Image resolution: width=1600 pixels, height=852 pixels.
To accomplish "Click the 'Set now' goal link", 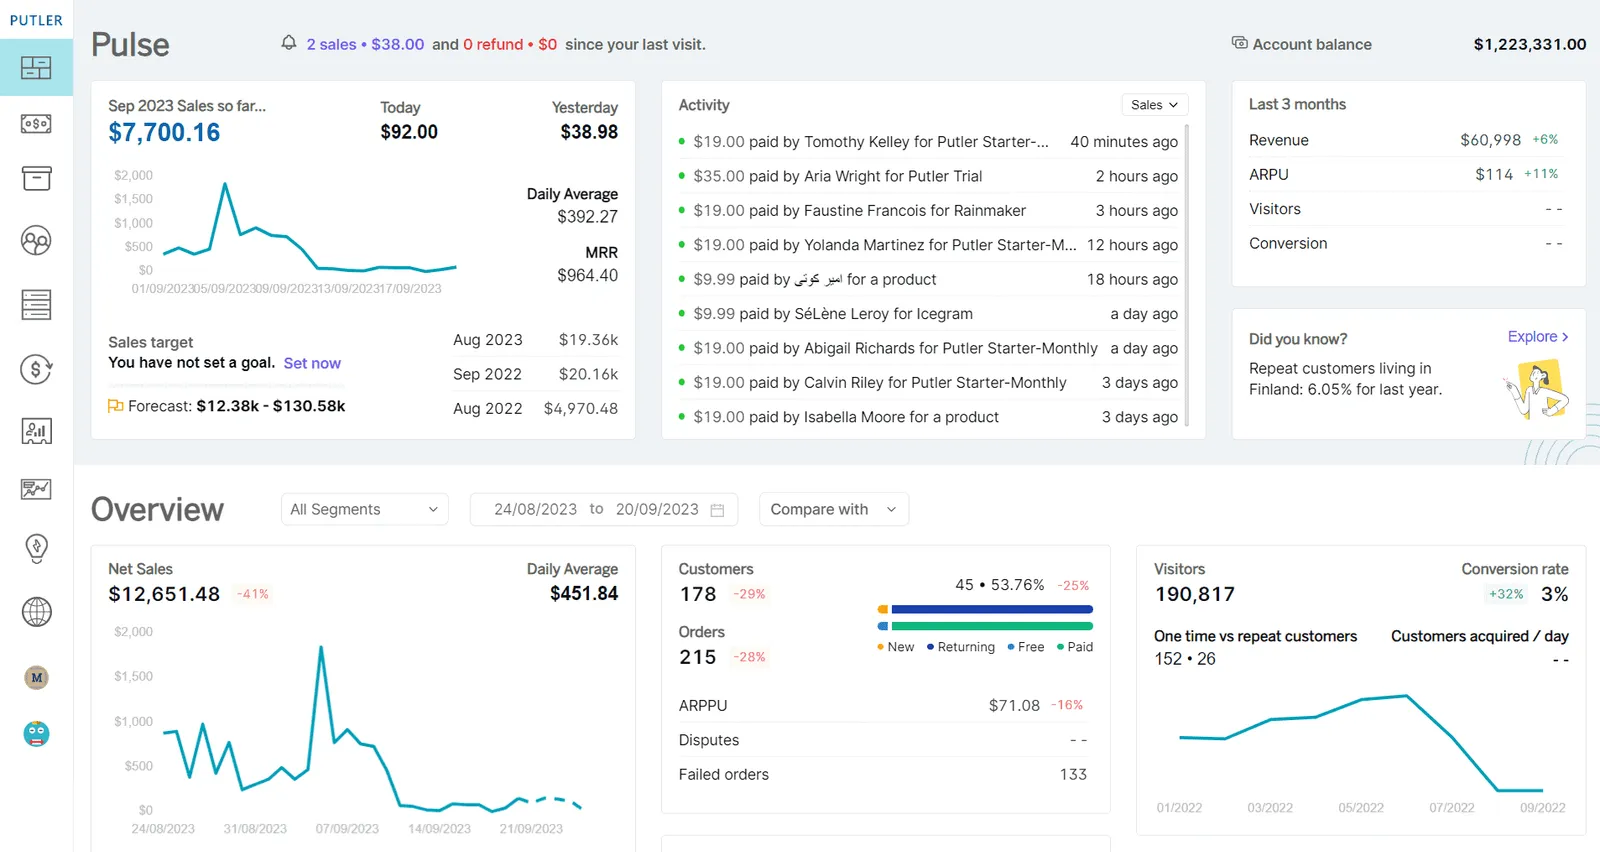I will tap(312, 363).
